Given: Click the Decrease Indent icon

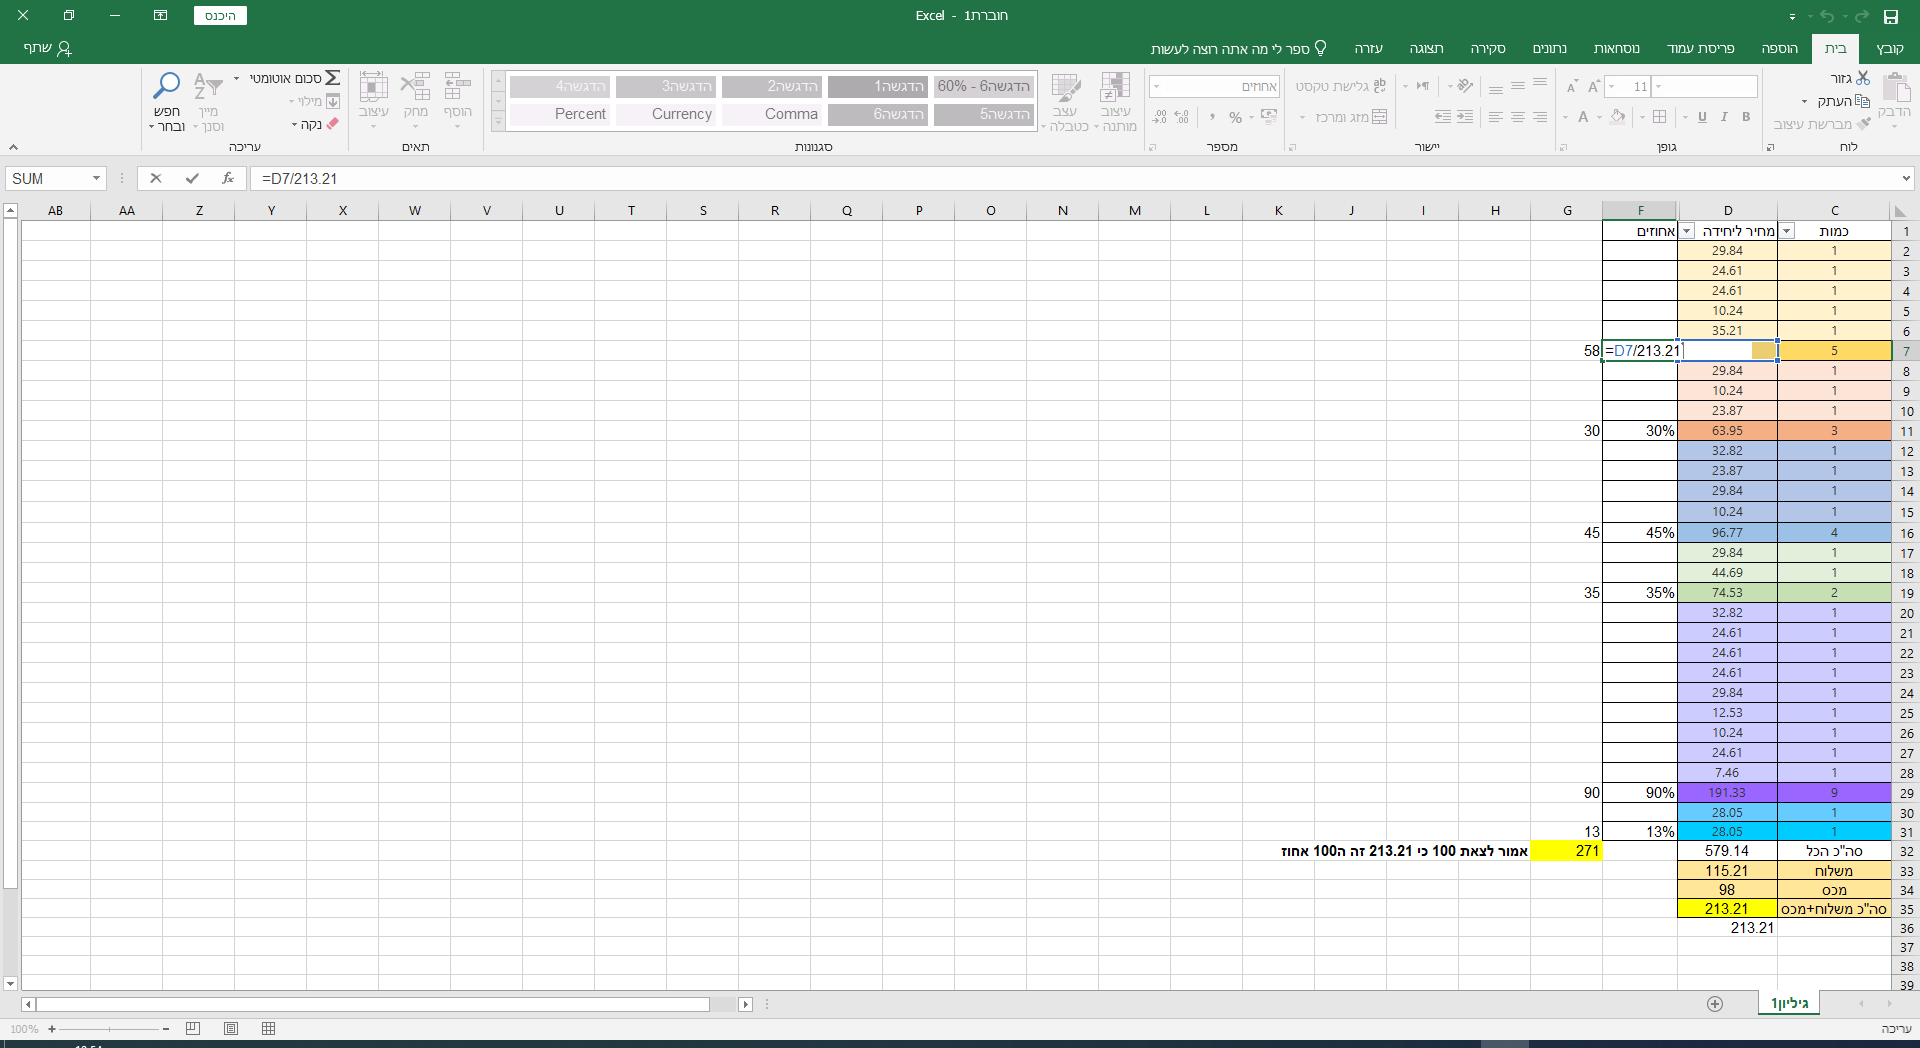Looking at the screenshot, I should pyautogui.click(x=1465, y=117).
